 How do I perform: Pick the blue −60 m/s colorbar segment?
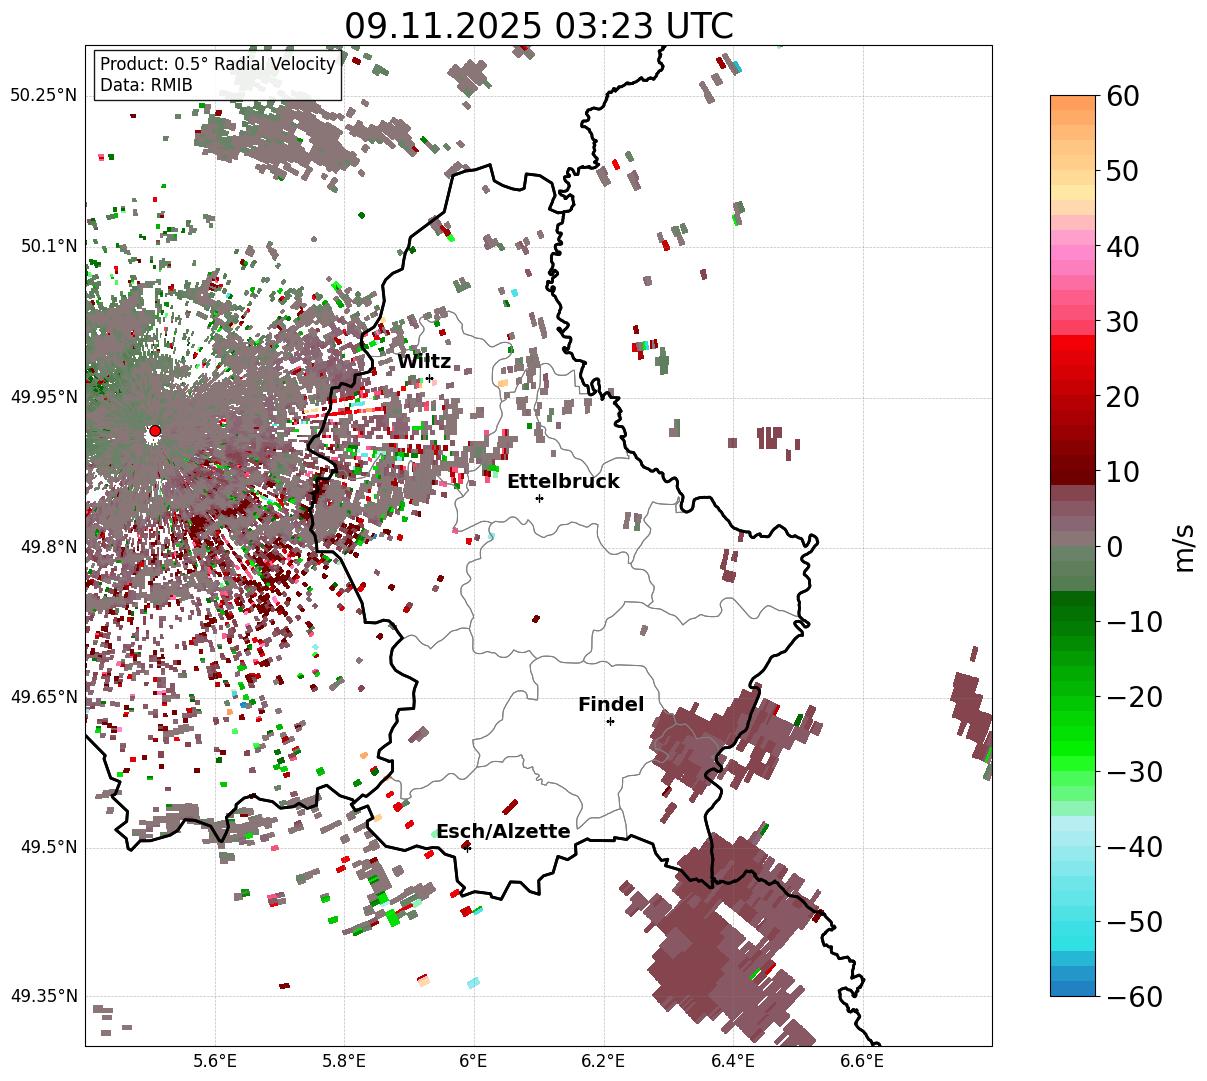click(1073, 989)
